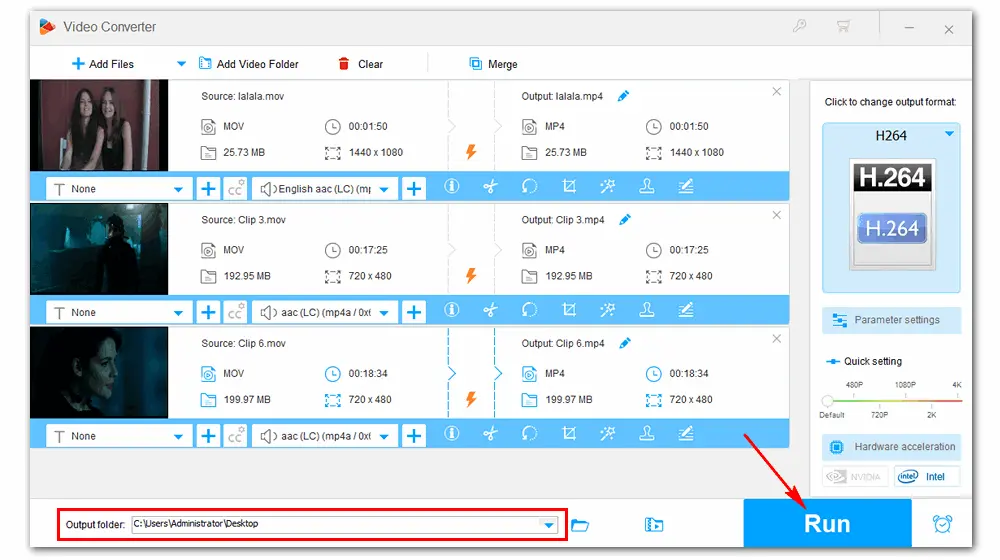Rotate the Clip 6.mov video

pos(529,434)
